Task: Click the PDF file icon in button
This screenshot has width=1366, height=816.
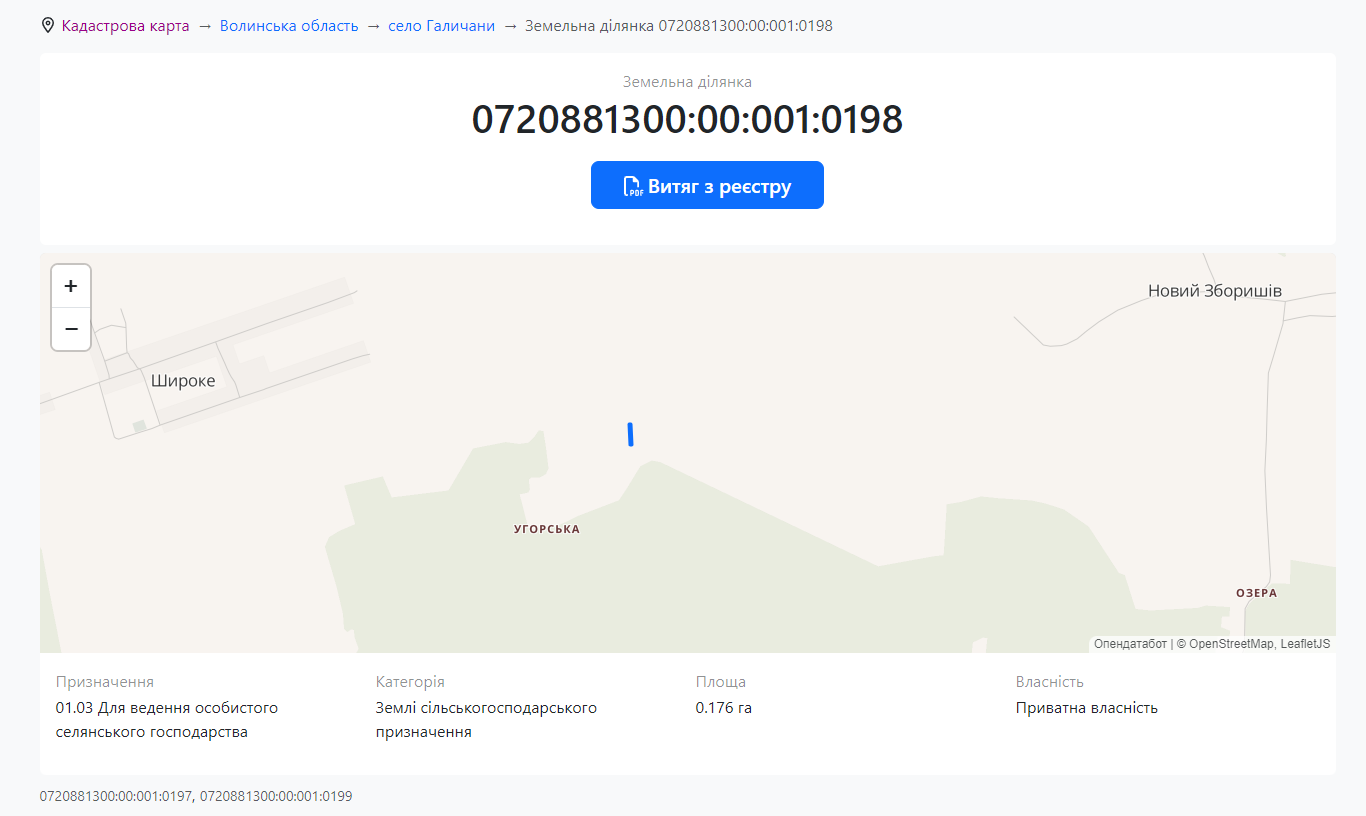Action: (x=633, y=187)
